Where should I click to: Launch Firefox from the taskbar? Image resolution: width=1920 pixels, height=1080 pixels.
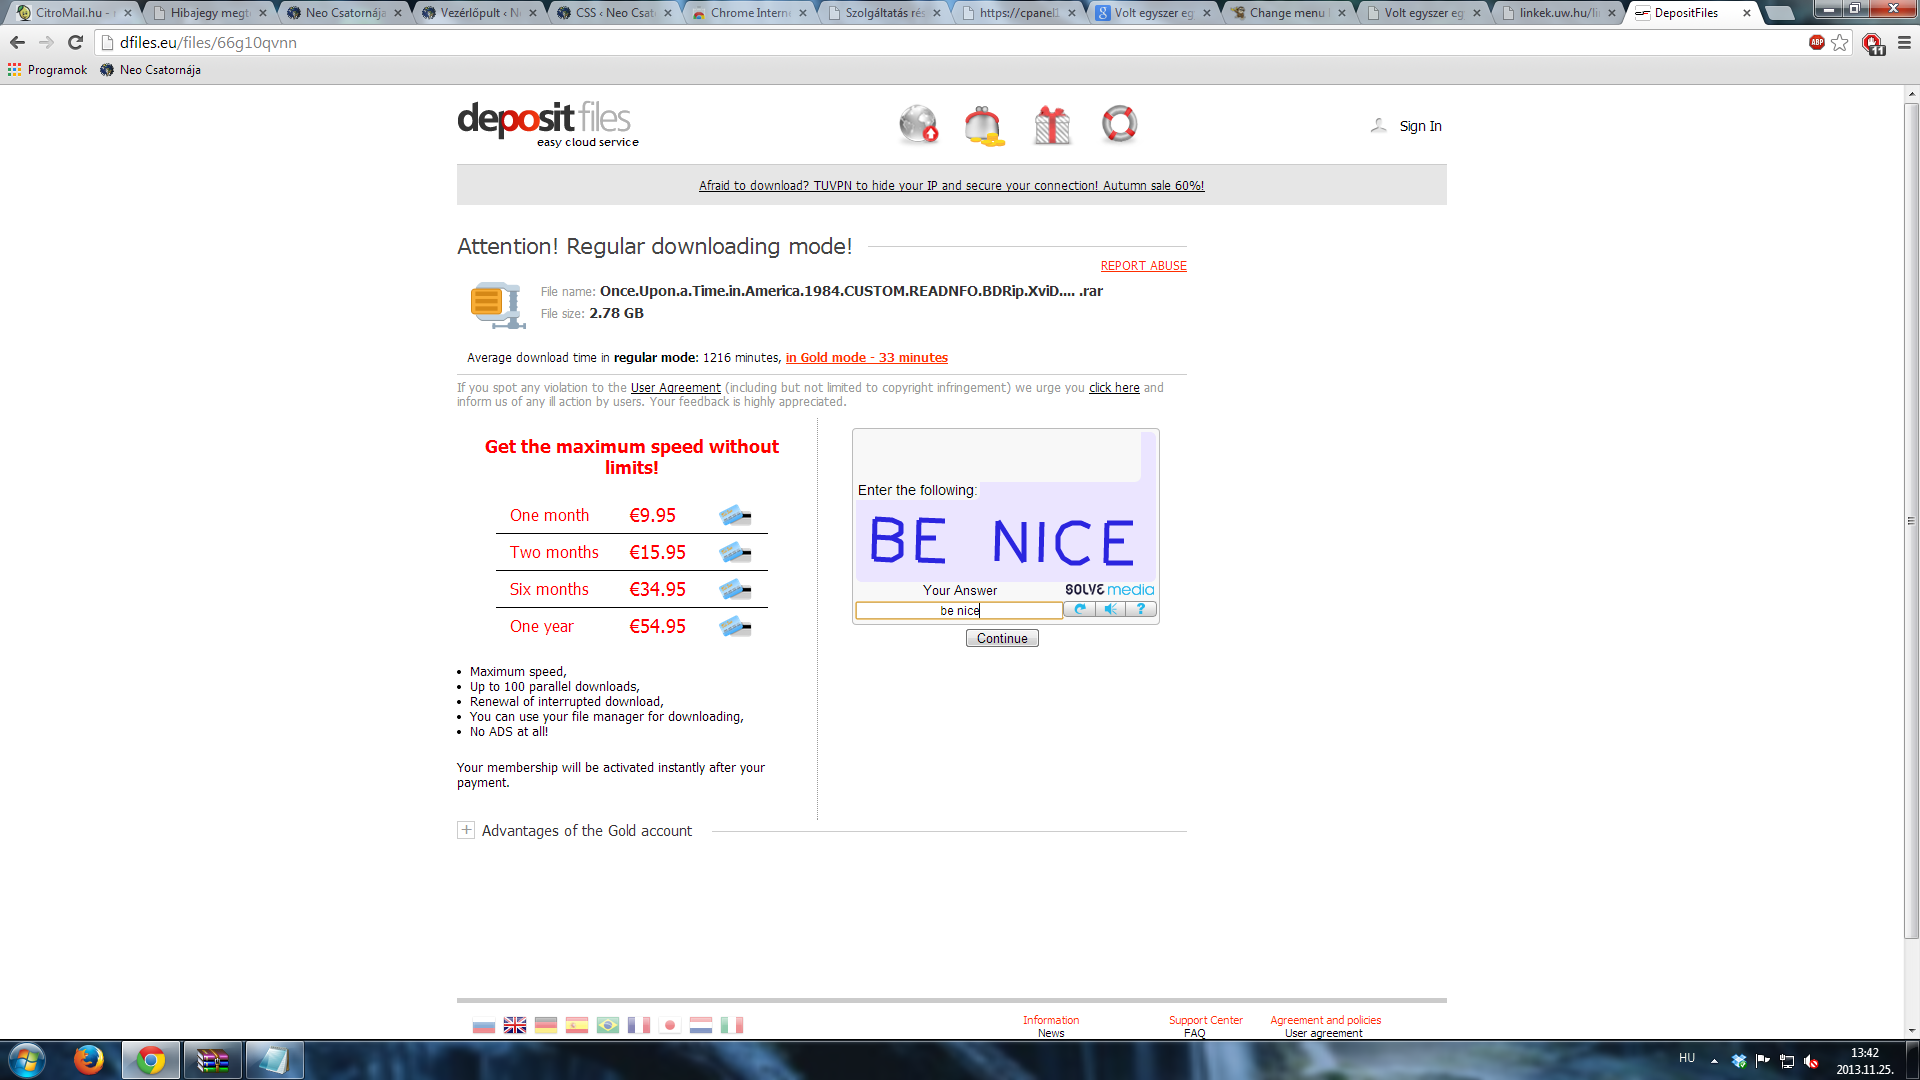coord(89,1060)
